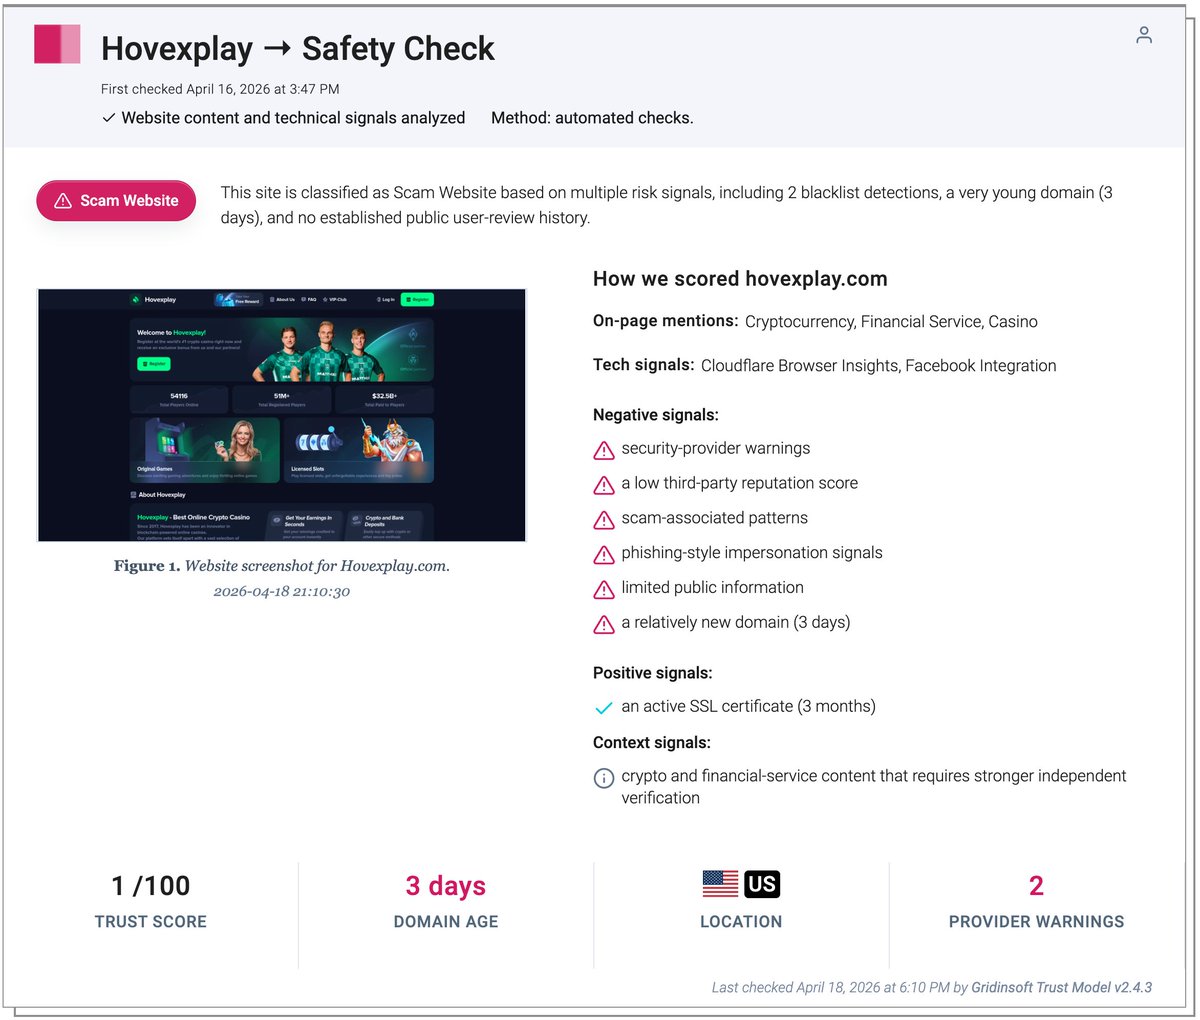Image resolution: width=1200 pixels, height=1020 pixels.
Task: Open the Hovexplay website screenshot thumbnail
Action: [x=282, y=415]
